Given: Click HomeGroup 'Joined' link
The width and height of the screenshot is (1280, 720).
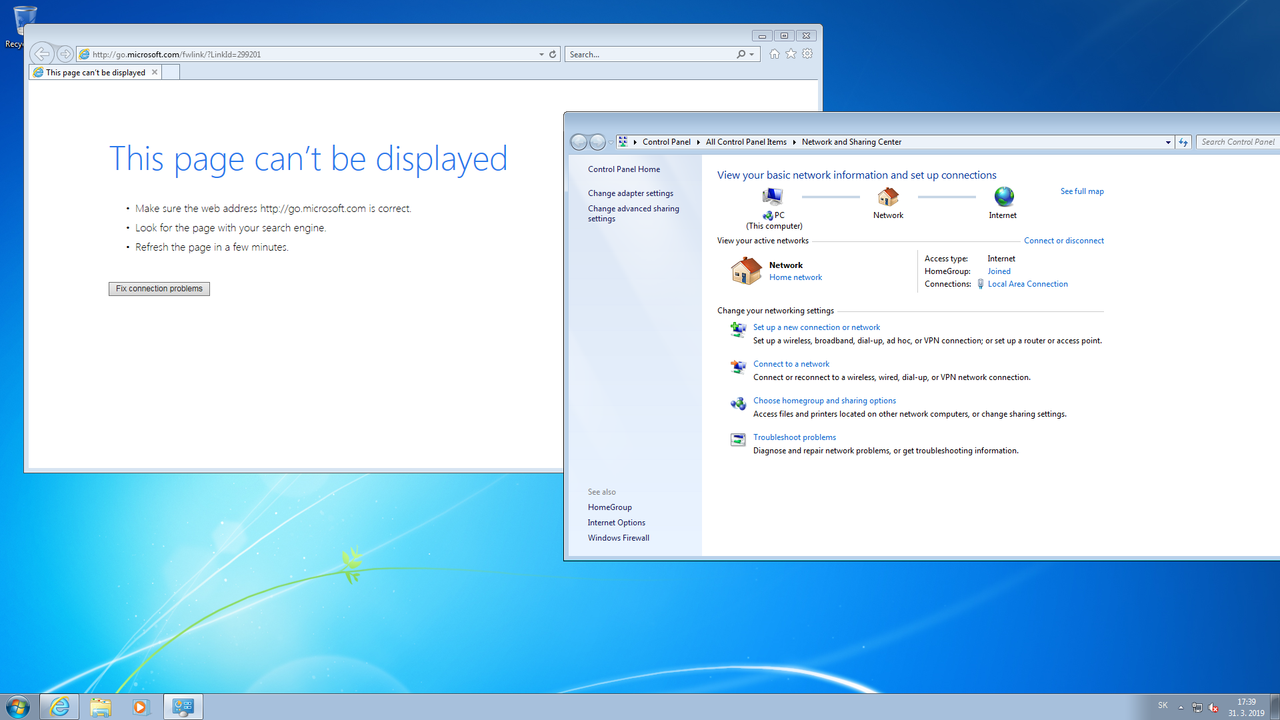Looking at the screenshot, I should [x=999, y=271].
